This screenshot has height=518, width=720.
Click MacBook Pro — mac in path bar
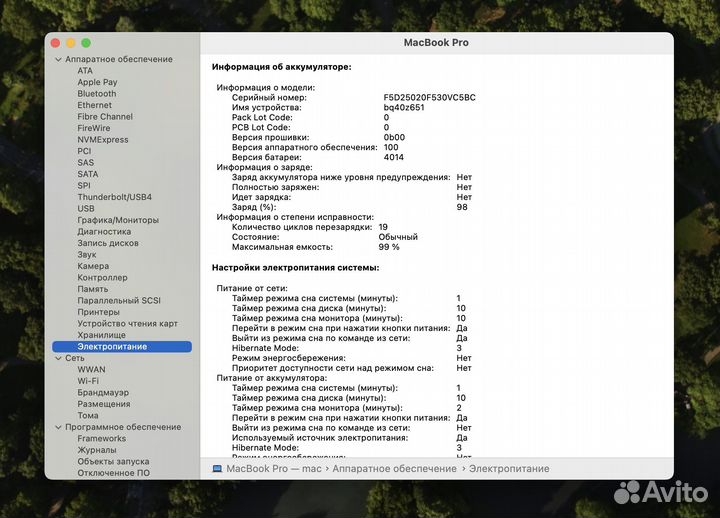pyautogui.click(x=274, y=469)
